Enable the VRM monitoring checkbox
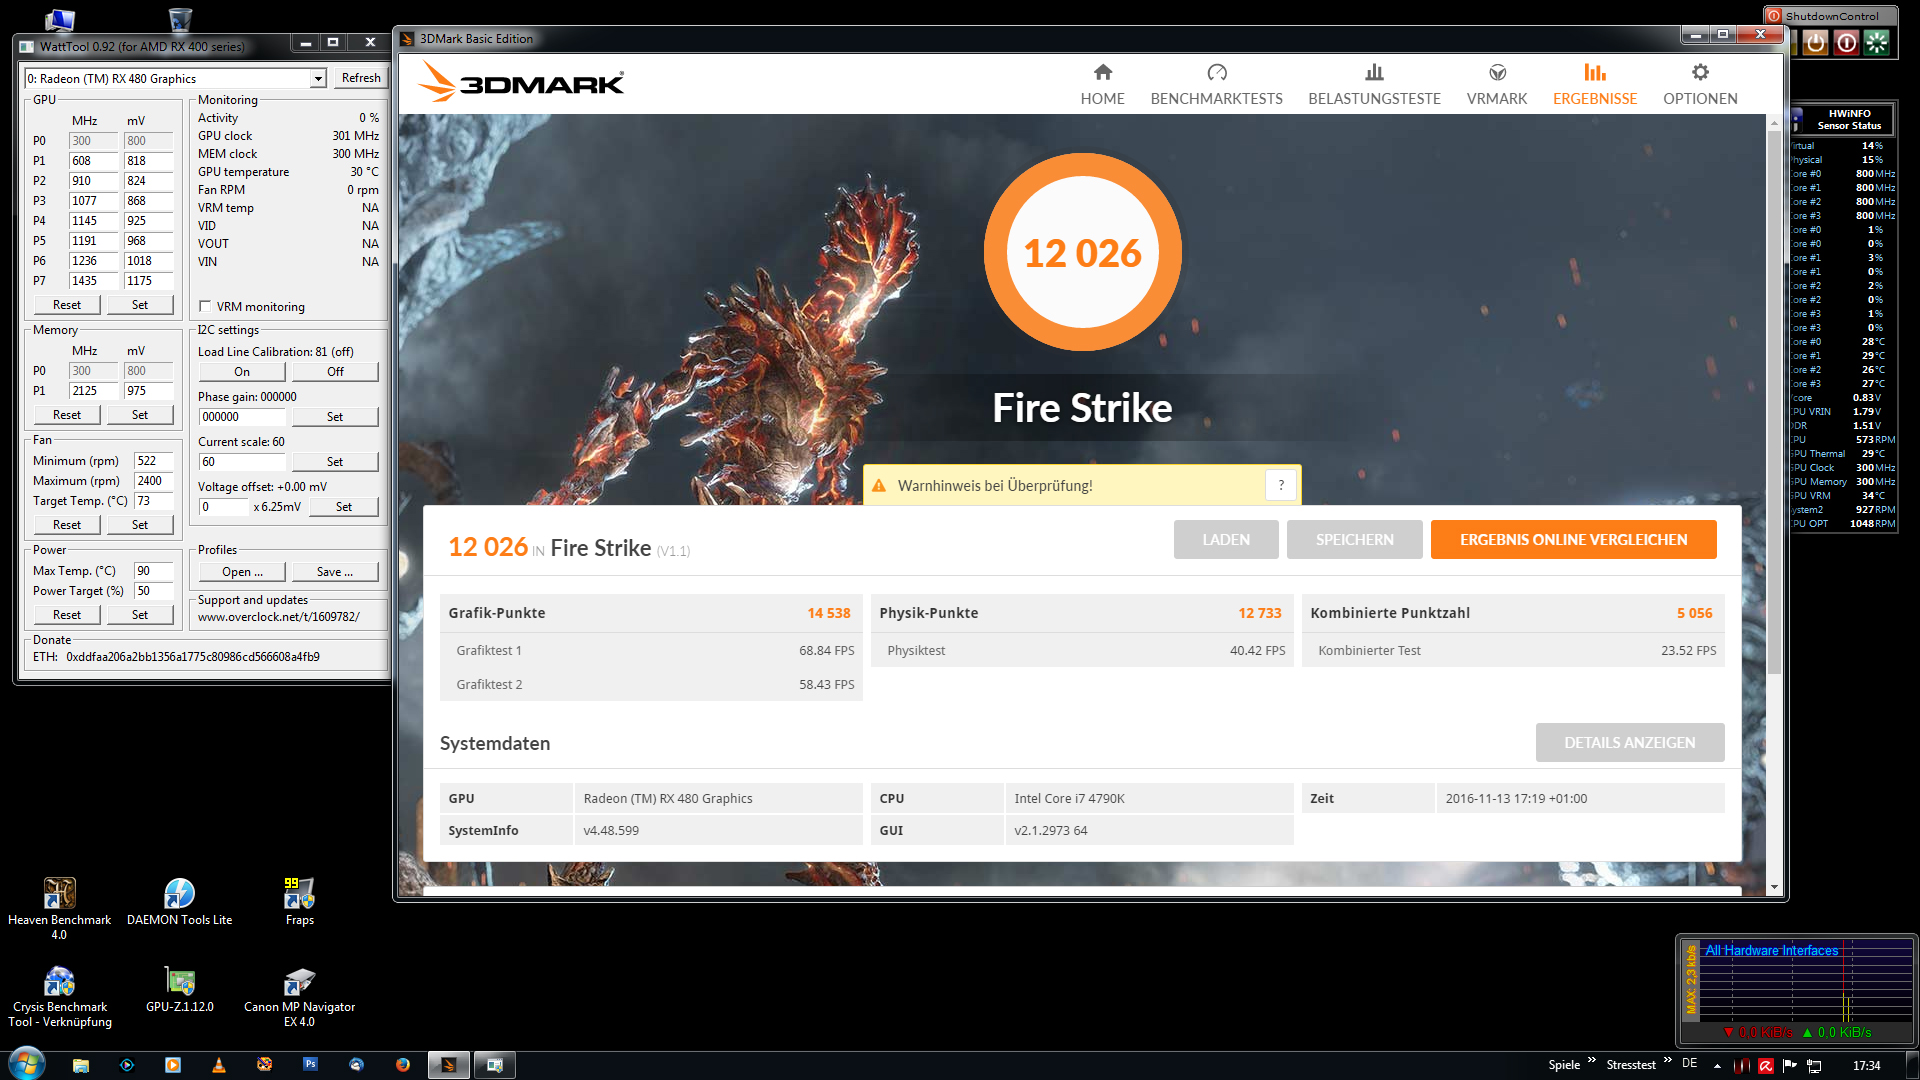 click(205, 307)
